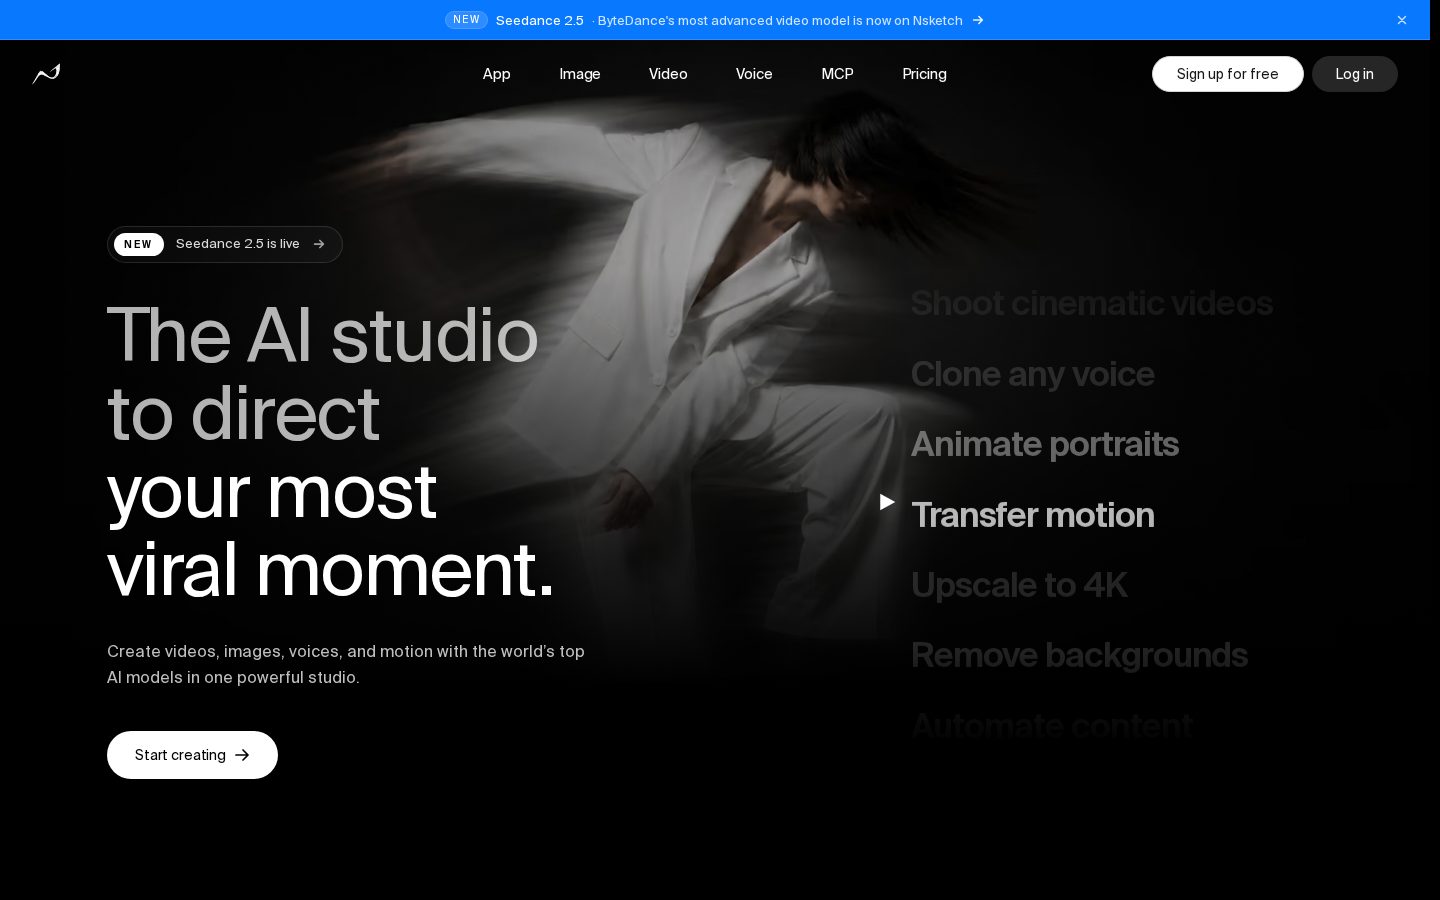Screen dimensions: 1440x900
Task: Click the play triangle beside Transfer motion
Action: (887, 502)
